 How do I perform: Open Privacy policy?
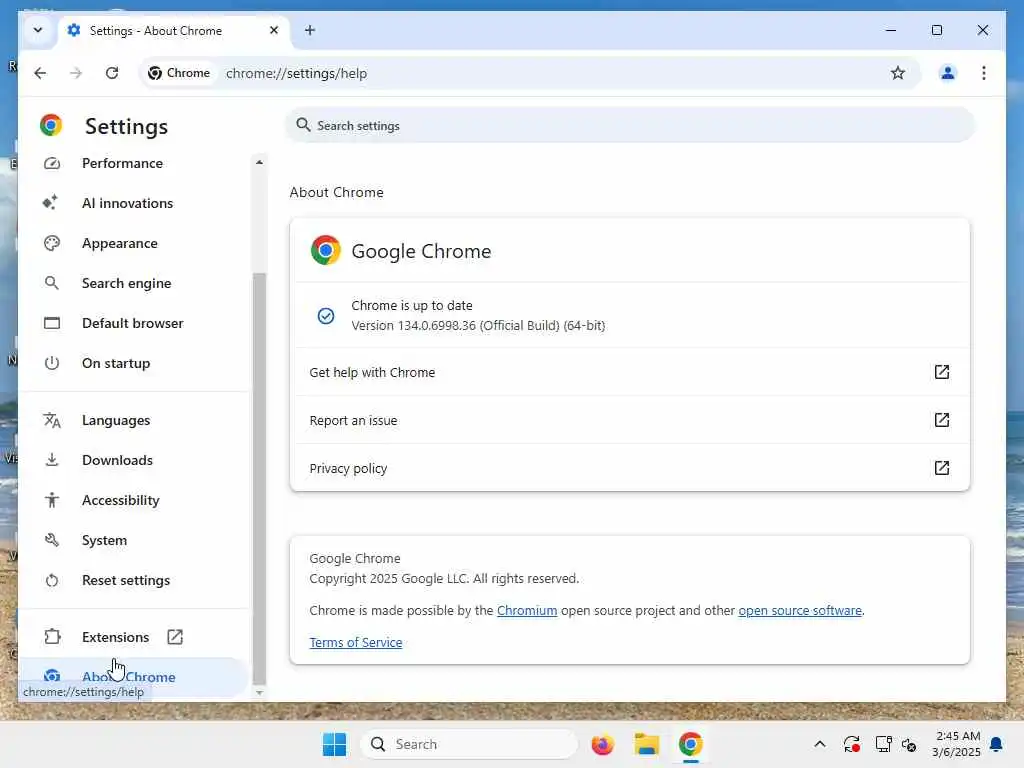tap(629, 468)
